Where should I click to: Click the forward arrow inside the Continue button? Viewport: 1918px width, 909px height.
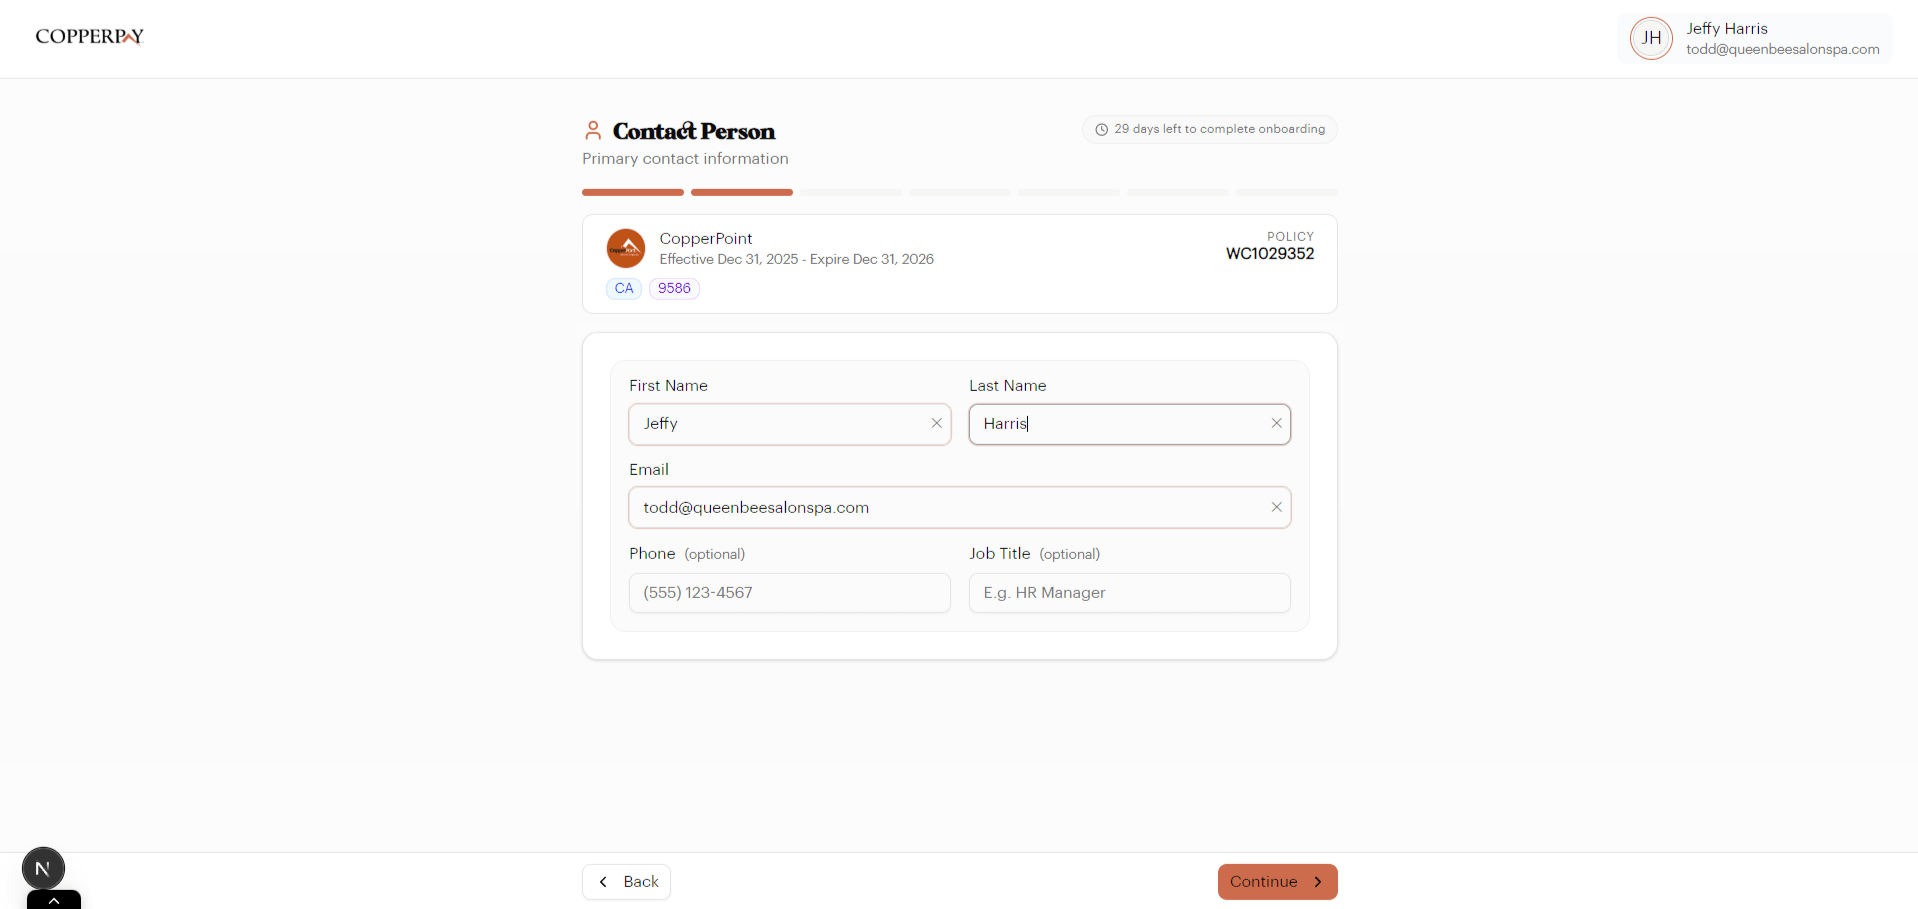point(1316,882)
